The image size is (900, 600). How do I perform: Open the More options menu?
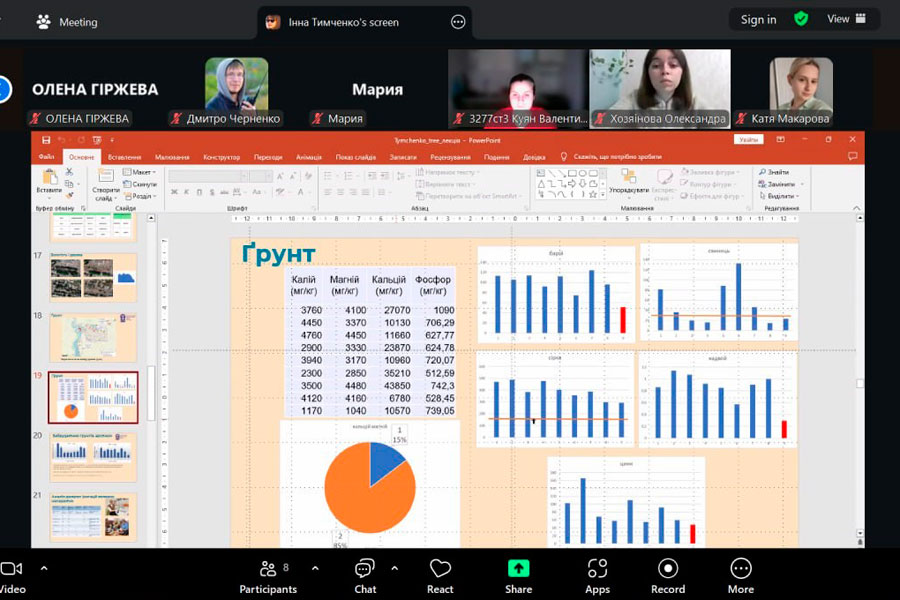[x=740, y=575]
